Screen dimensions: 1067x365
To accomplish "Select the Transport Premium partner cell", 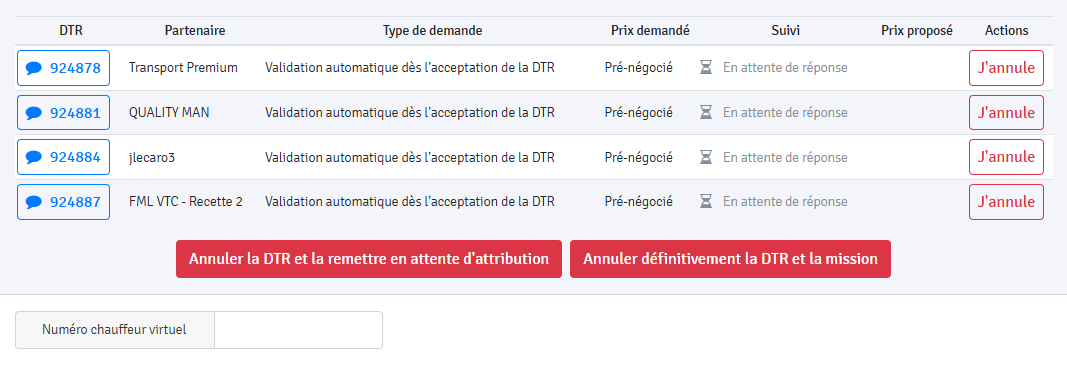I will 183,67.
